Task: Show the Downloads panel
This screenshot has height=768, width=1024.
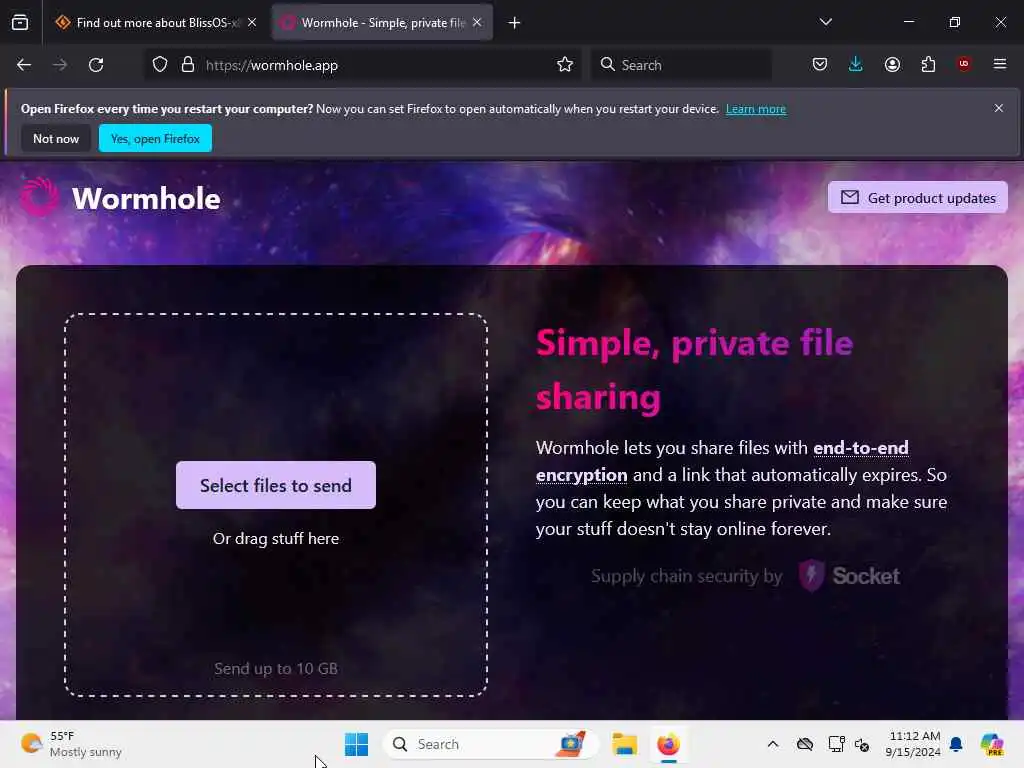Action: tap(856, 64)
